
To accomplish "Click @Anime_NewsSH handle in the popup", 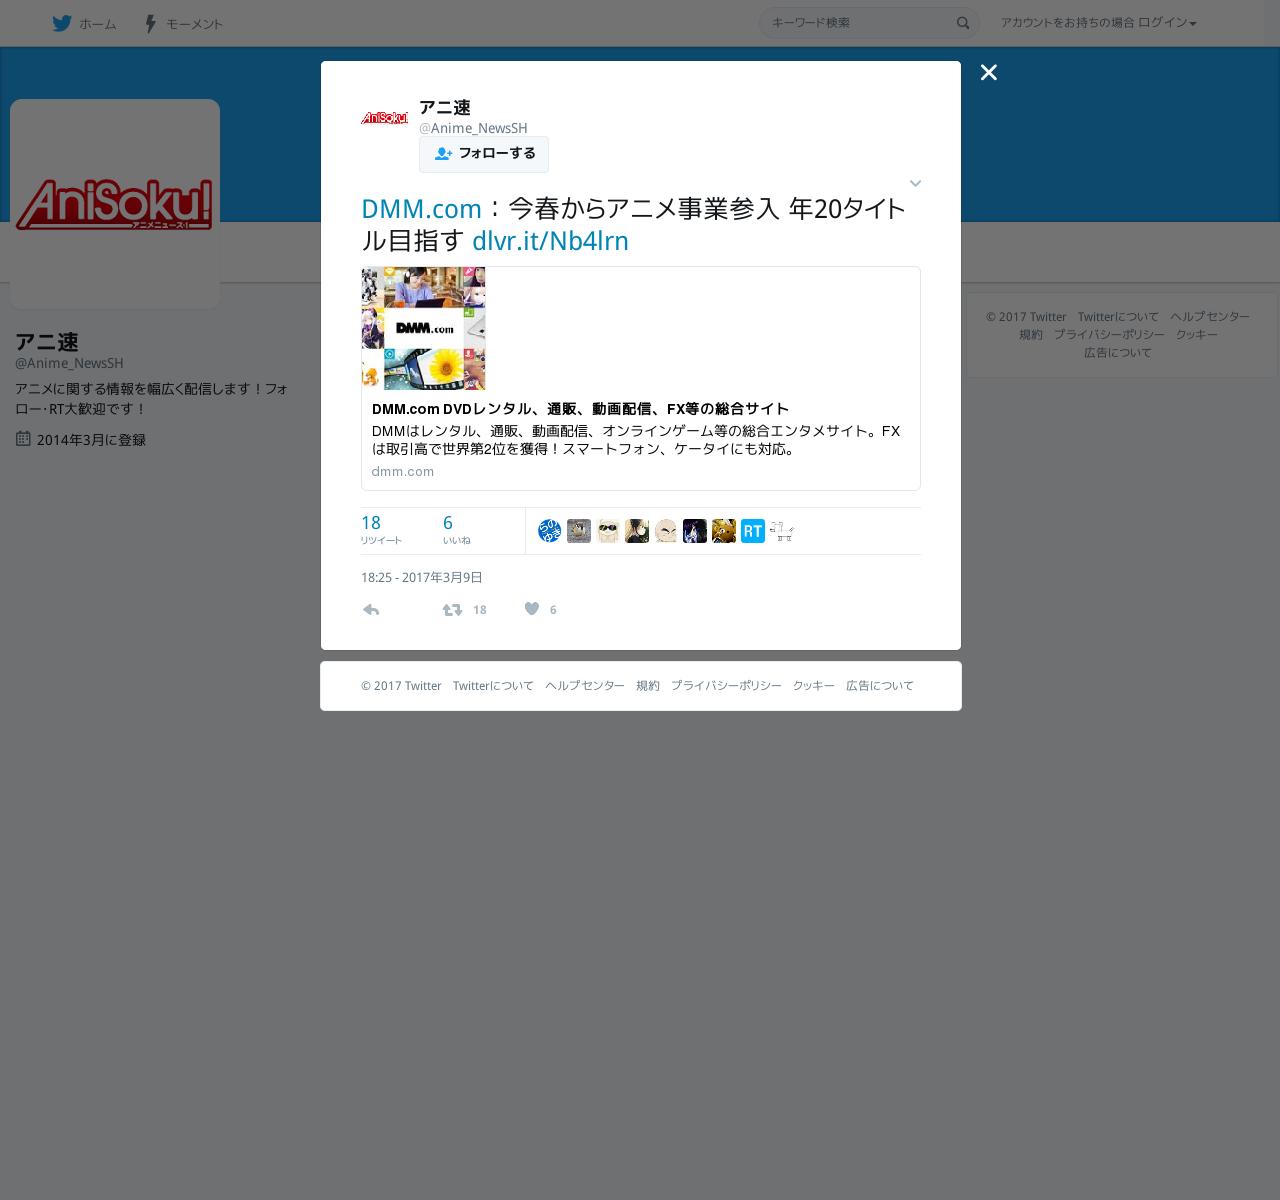I will (473, 128).
